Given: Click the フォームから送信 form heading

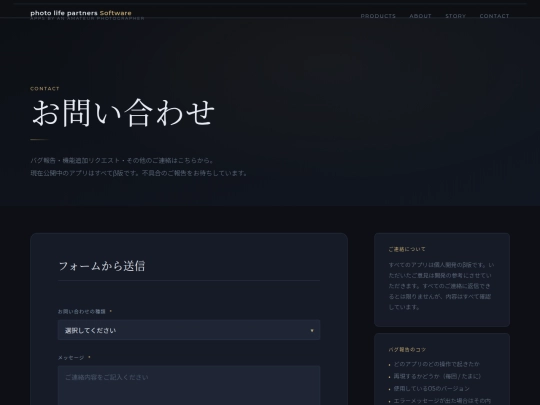Looking at the screenshot, I should click(102, 266).
